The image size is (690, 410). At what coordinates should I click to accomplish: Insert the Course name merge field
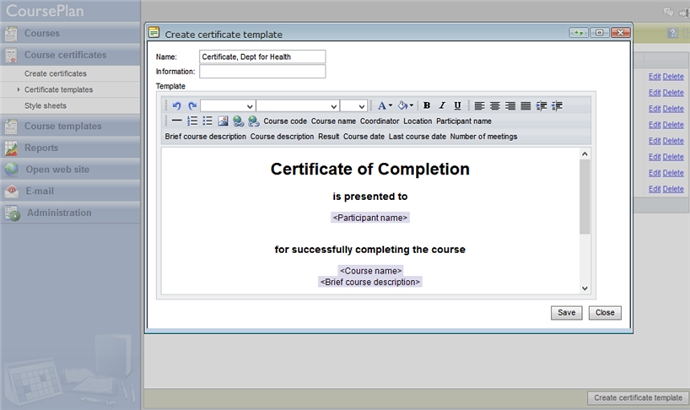pos(333,121)
